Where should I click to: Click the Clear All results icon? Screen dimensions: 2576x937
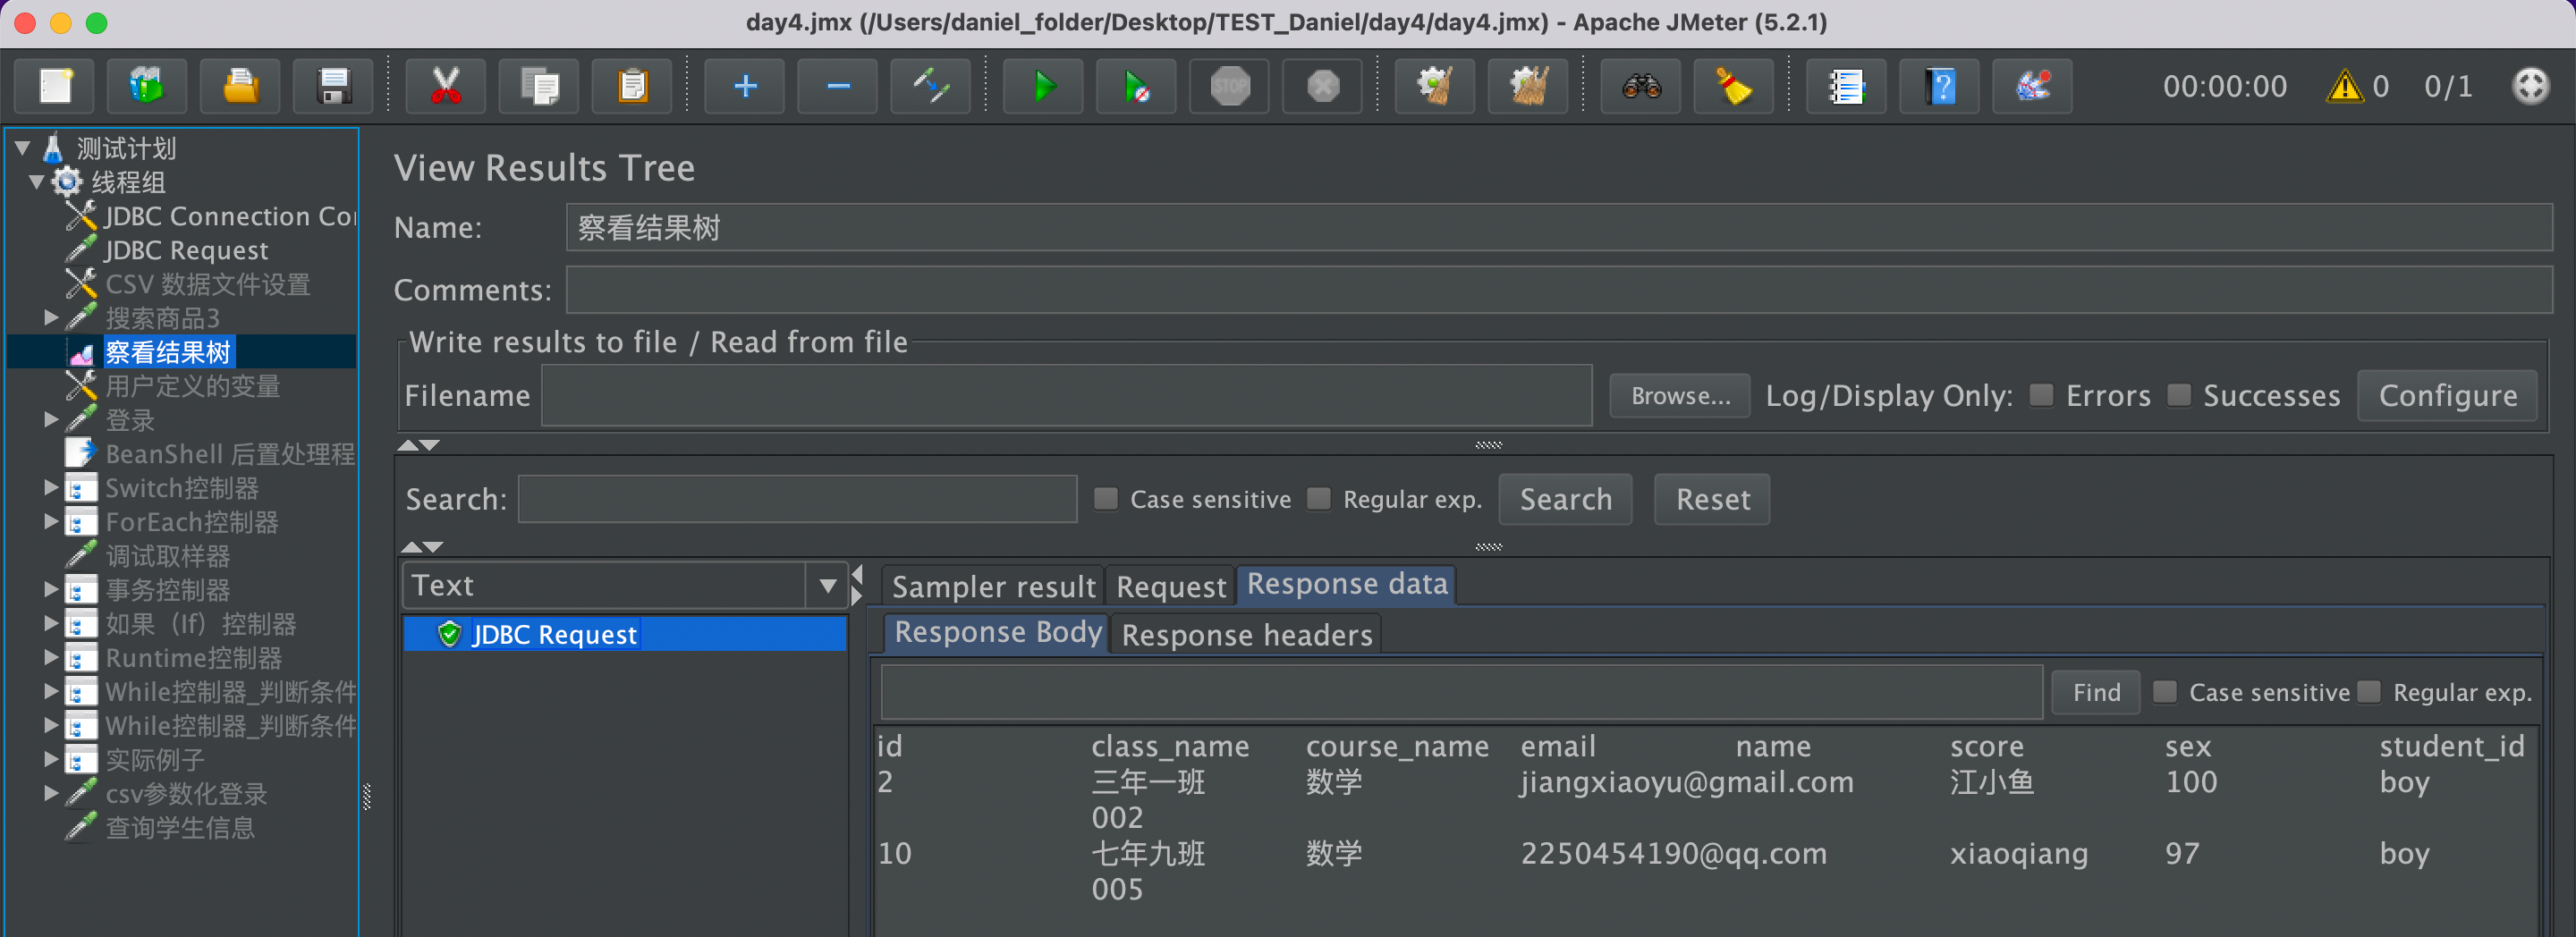point(1529,86)
